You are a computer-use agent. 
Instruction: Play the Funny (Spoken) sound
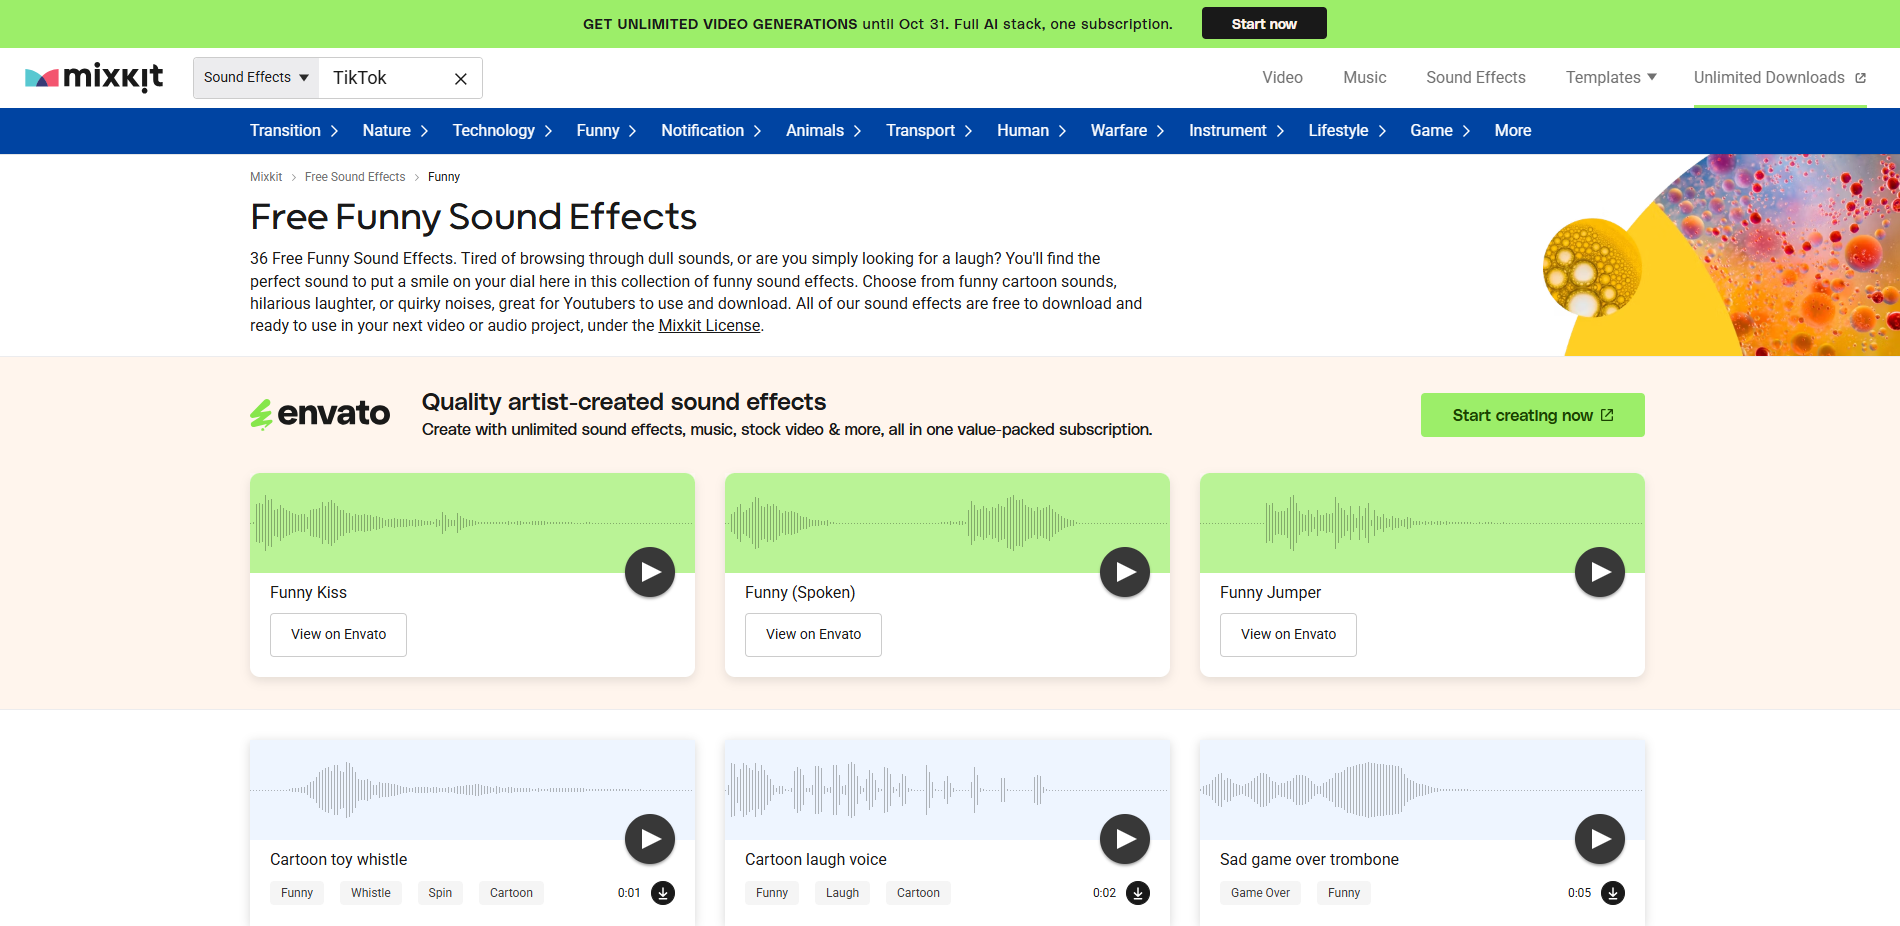[1124, 571]
